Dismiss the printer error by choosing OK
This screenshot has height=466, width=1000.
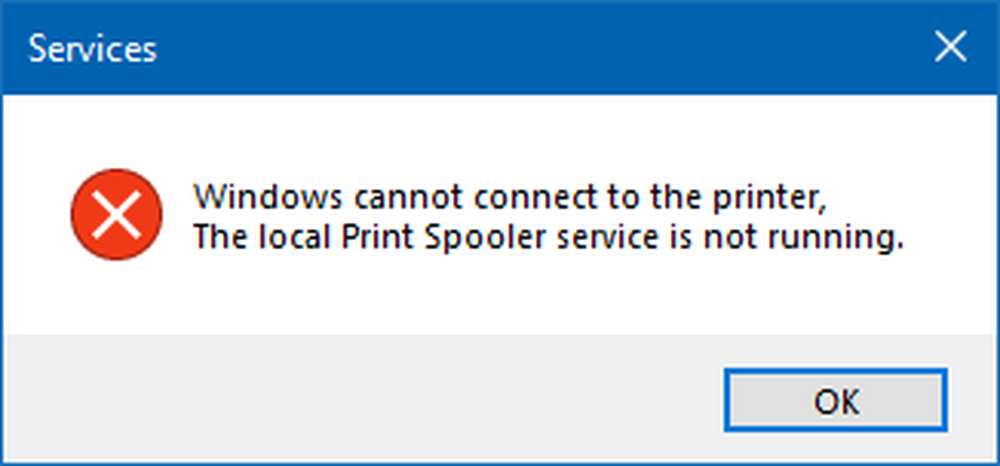pyautogui.click(x=835, y=400)
